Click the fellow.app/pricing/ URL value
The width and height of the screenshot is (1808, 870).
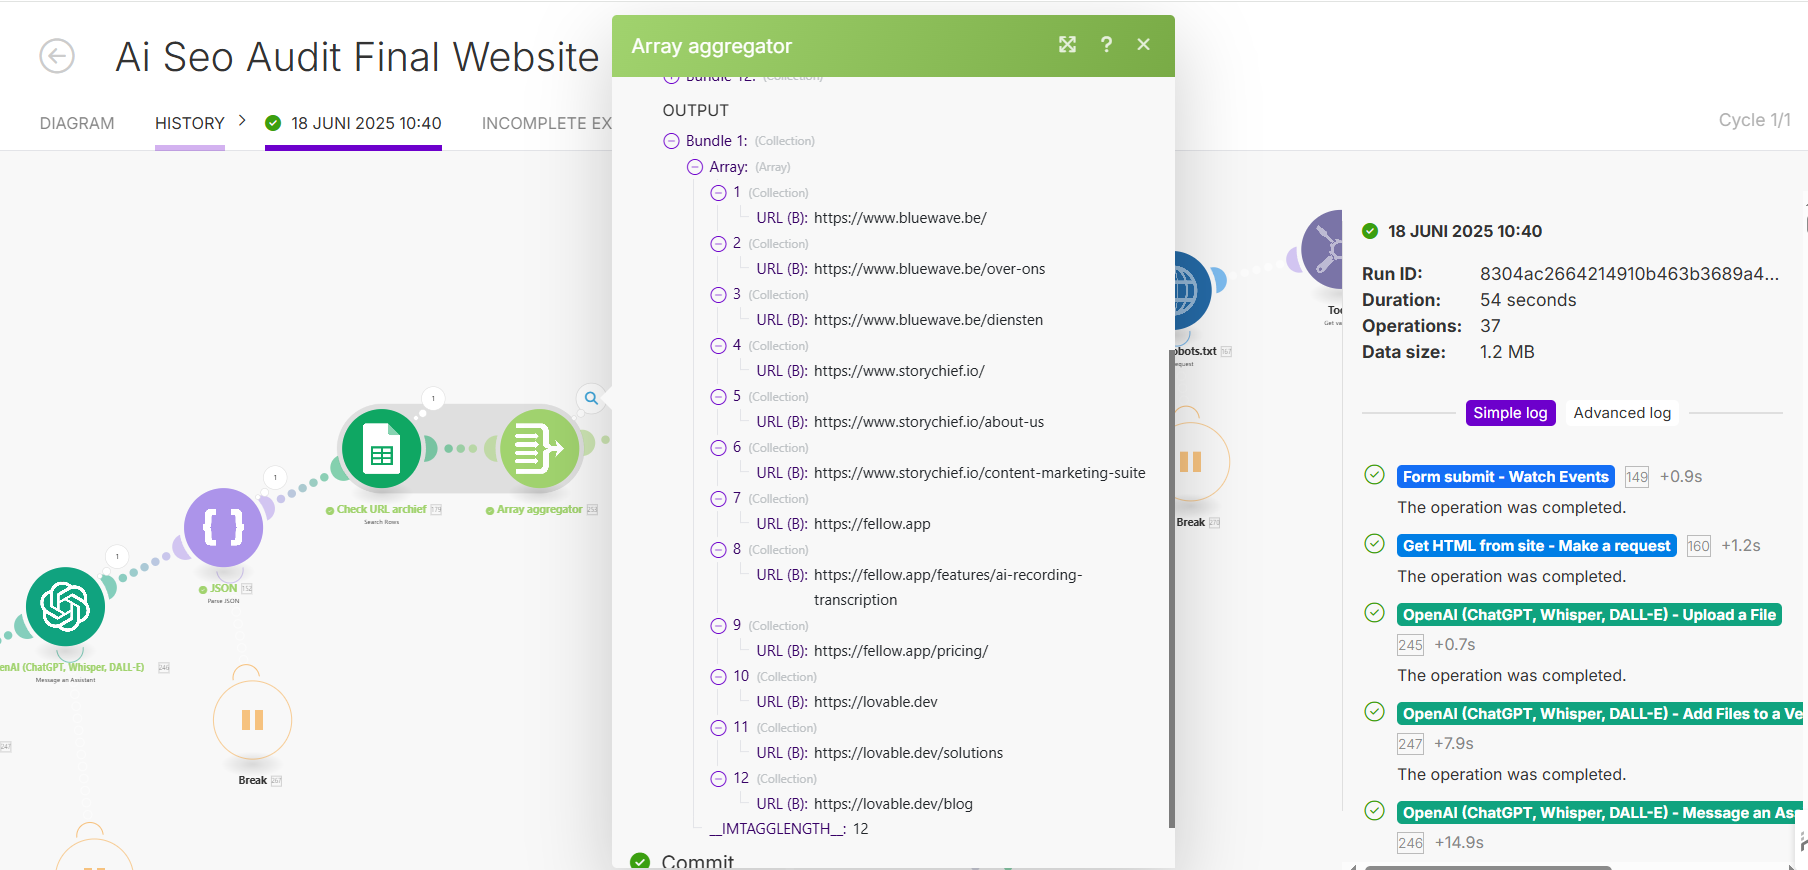tap(901, 651)
